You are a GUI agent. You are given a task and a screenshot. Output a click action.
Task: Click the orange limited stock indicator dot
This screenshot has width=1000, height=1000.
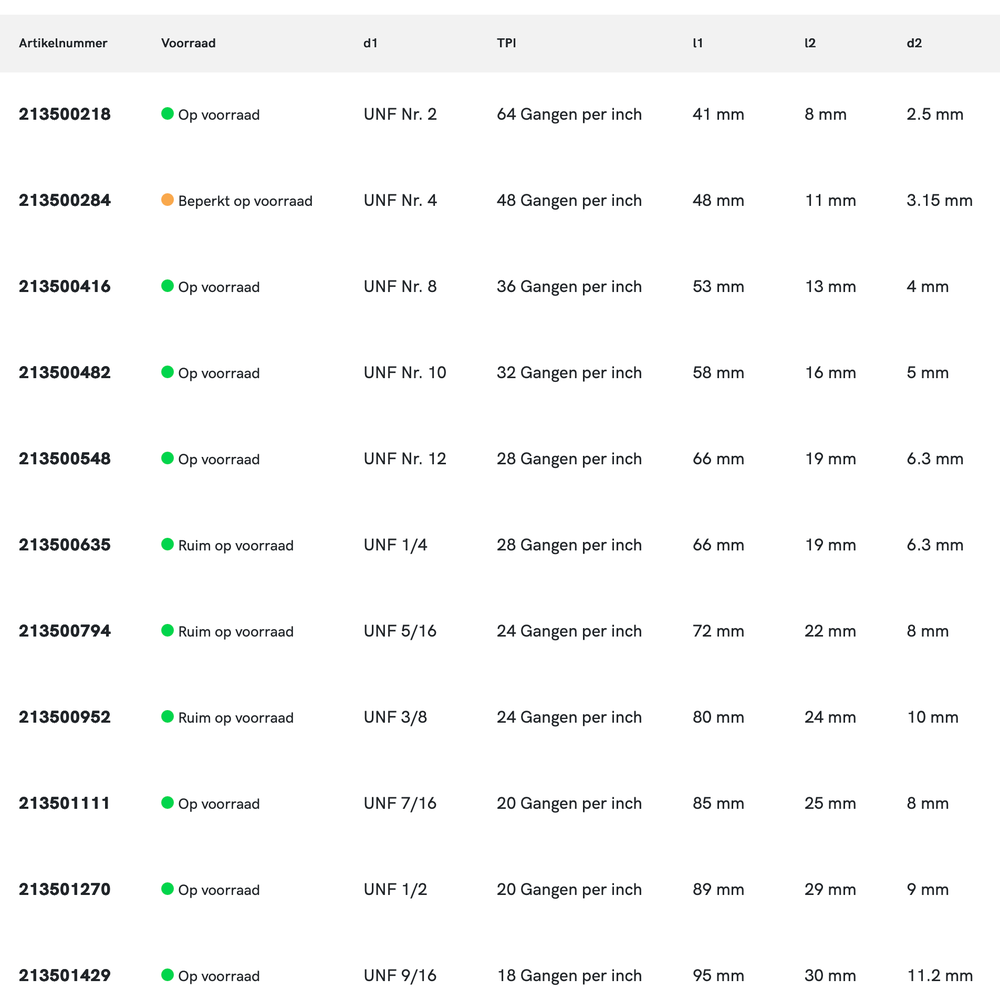point(168,200)
